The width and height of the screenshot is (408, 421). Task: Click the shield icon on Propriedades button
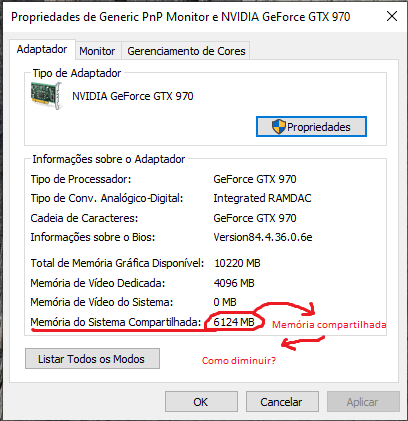[x=279, y=127]
